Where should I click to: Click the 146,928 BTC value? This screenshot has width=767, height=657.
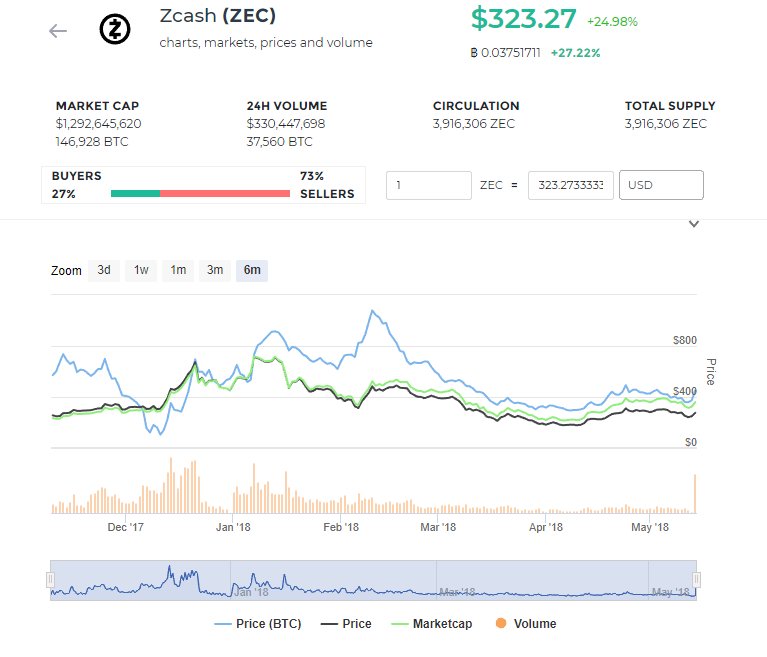92,142
